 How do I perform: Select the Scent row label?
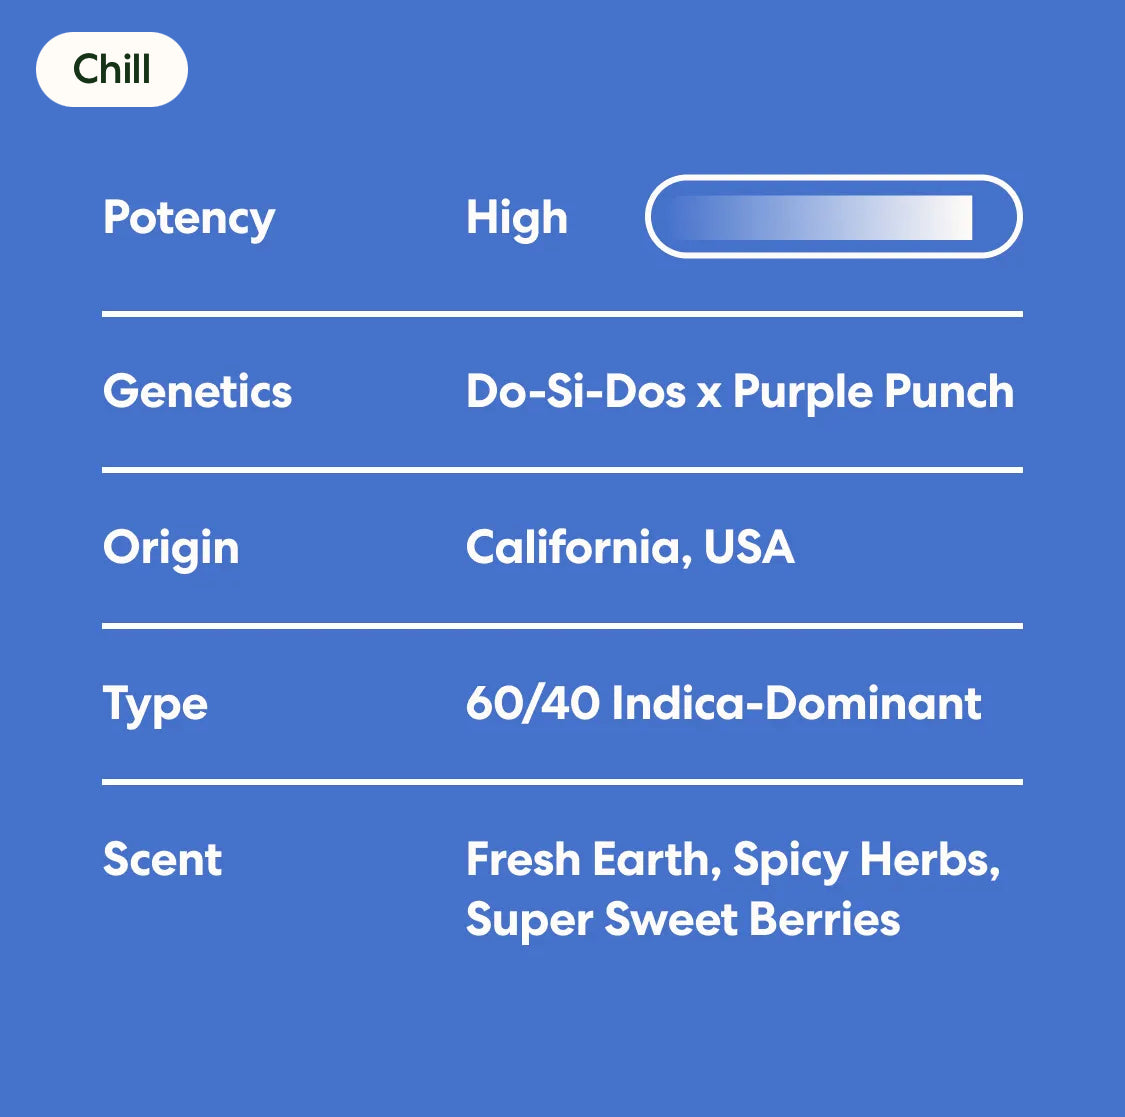coord(162,859)
